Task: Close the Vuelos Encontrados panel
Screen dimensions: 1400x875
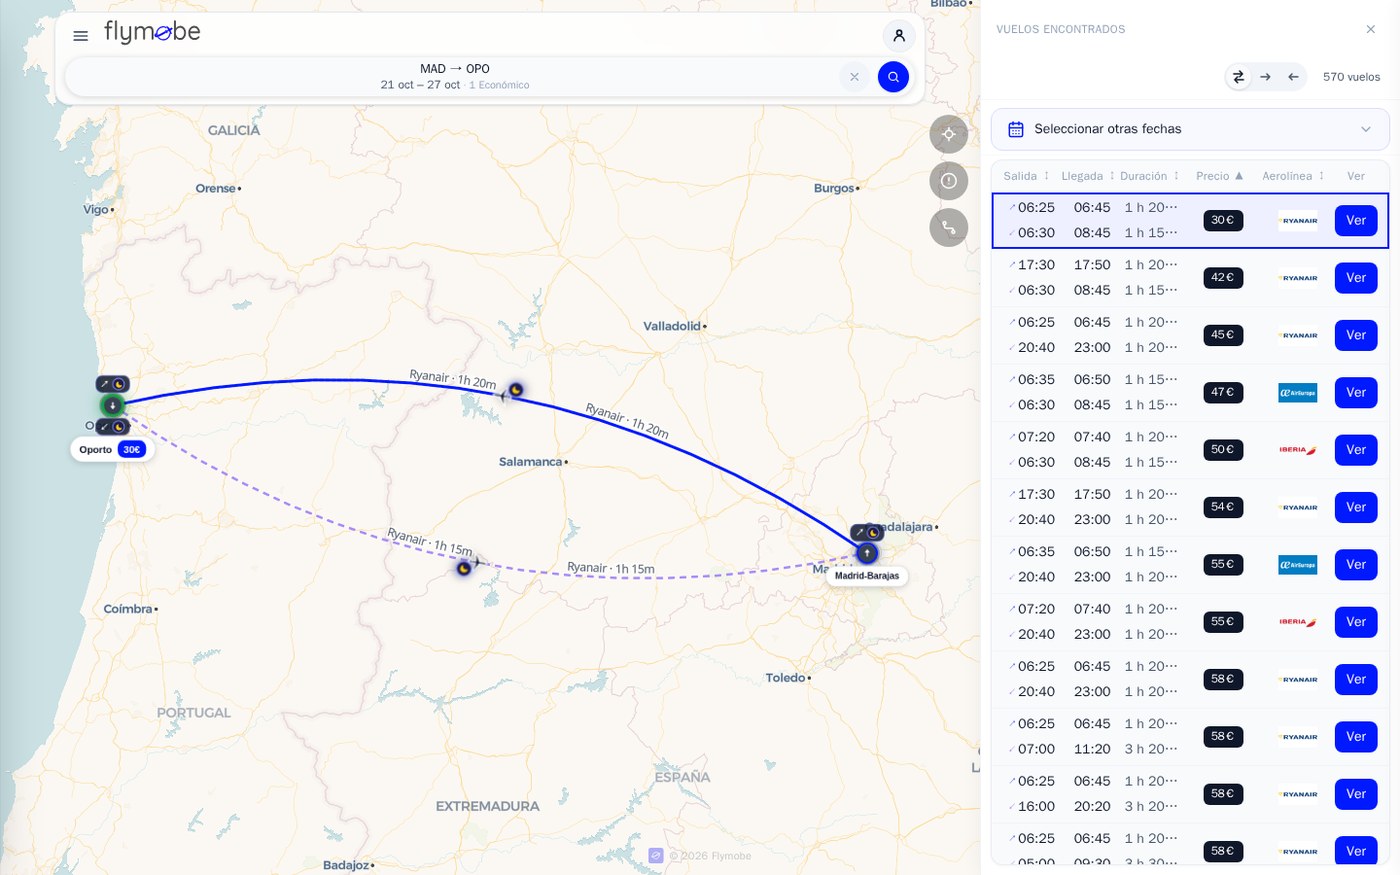Action: tap(1371, 29)
